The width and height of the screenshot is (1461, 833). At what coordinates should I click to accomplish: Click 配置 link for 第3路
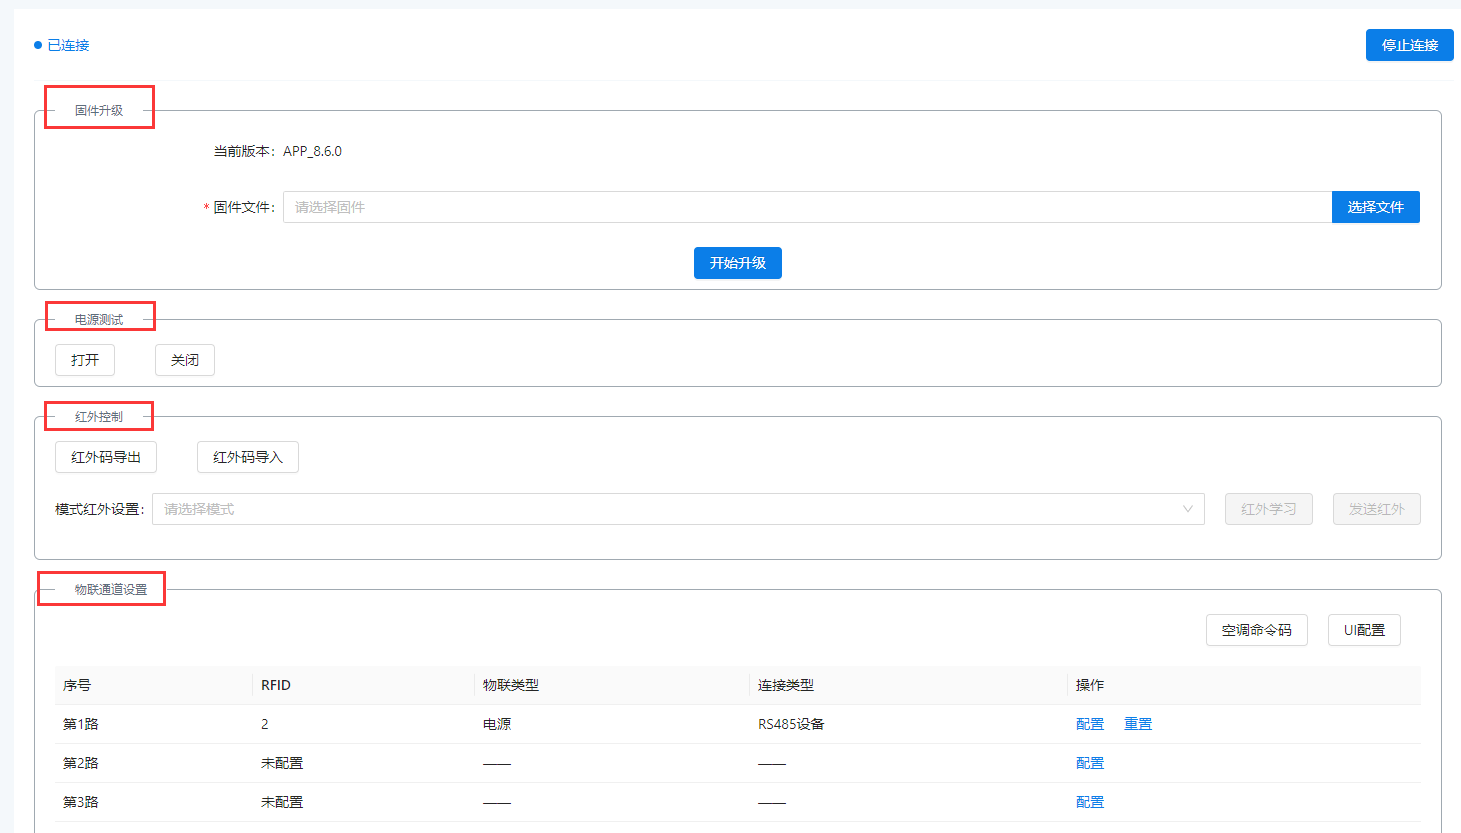pos(1090,802)
